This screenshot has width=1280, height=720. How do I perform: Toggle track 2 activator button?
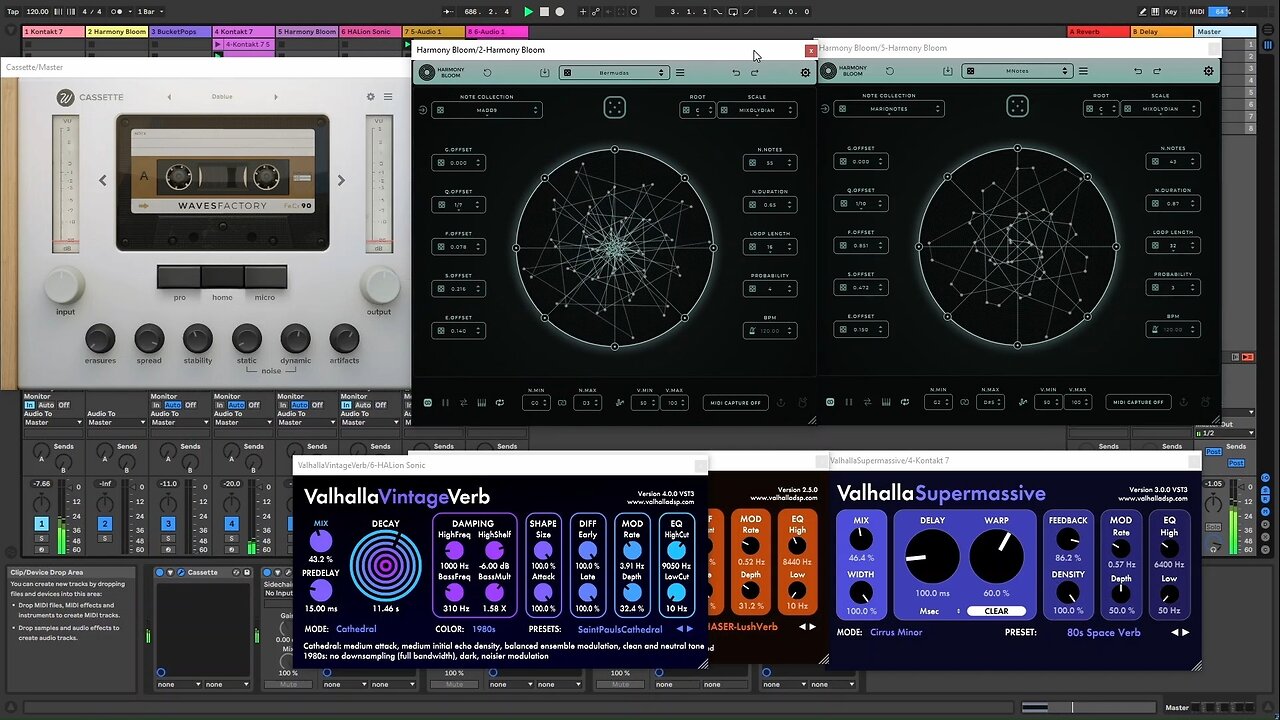click(105, 523)
